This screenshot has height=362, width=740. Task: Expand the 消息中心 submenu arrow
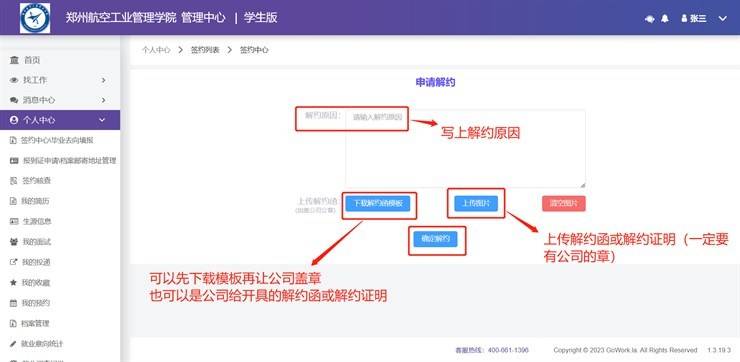pos(103,100)
